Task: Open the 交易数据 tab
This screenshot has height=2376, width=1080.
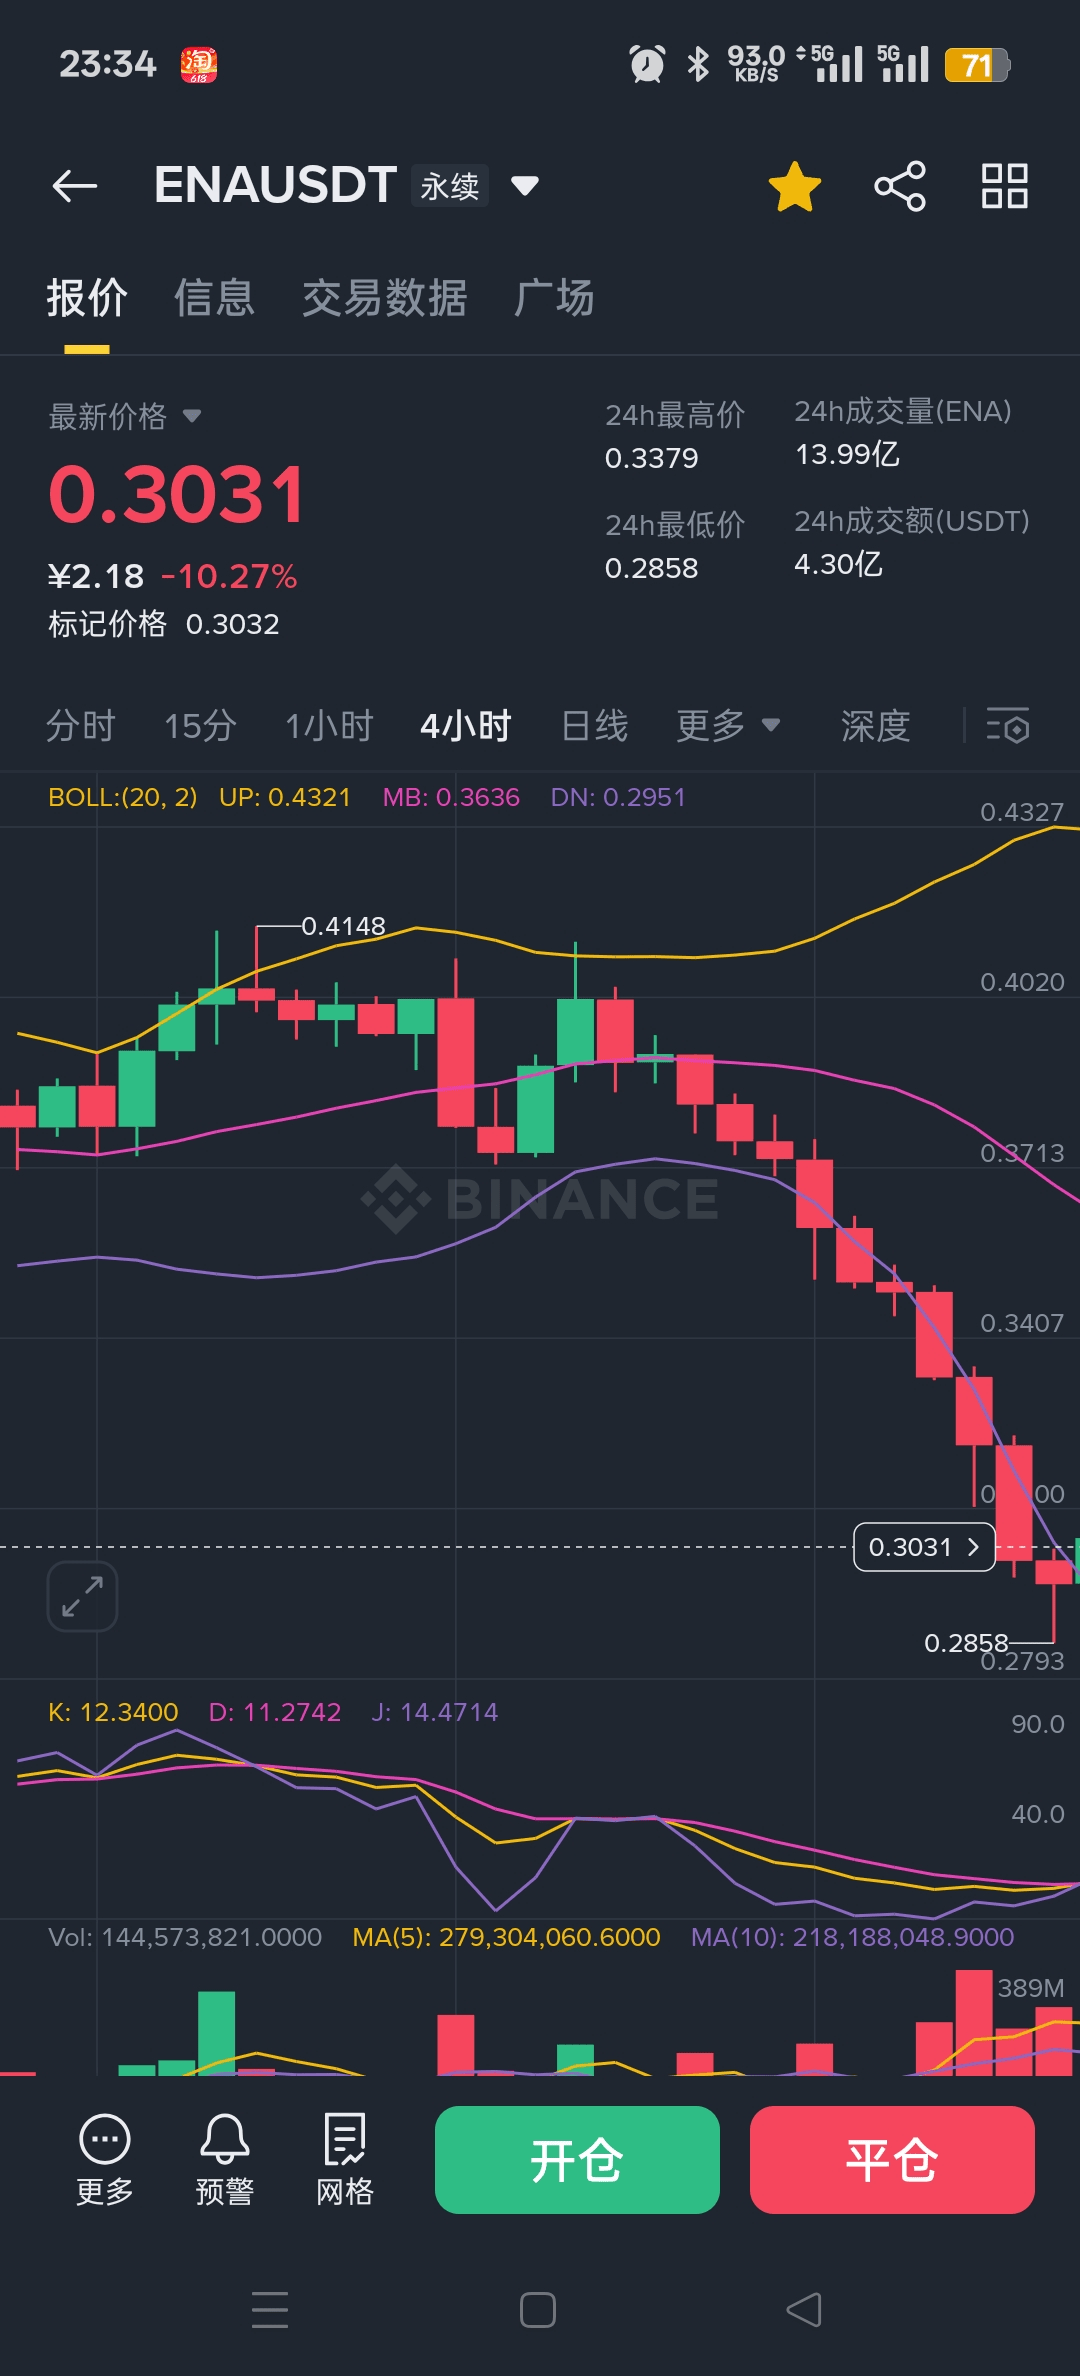Action: click(x=385, y=298)
